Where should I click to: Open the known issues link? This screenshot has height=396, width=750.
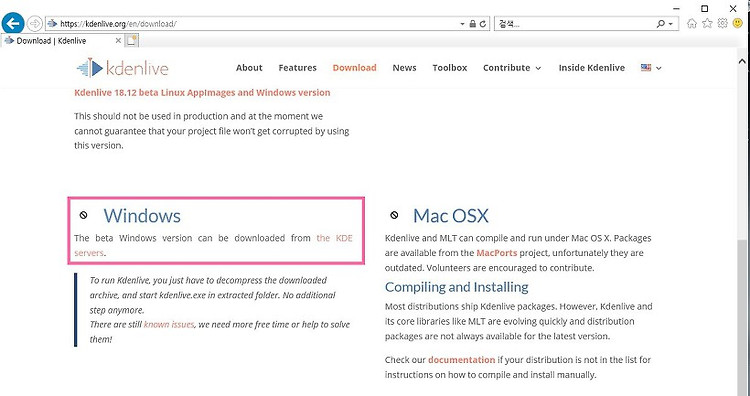[169, 324]
